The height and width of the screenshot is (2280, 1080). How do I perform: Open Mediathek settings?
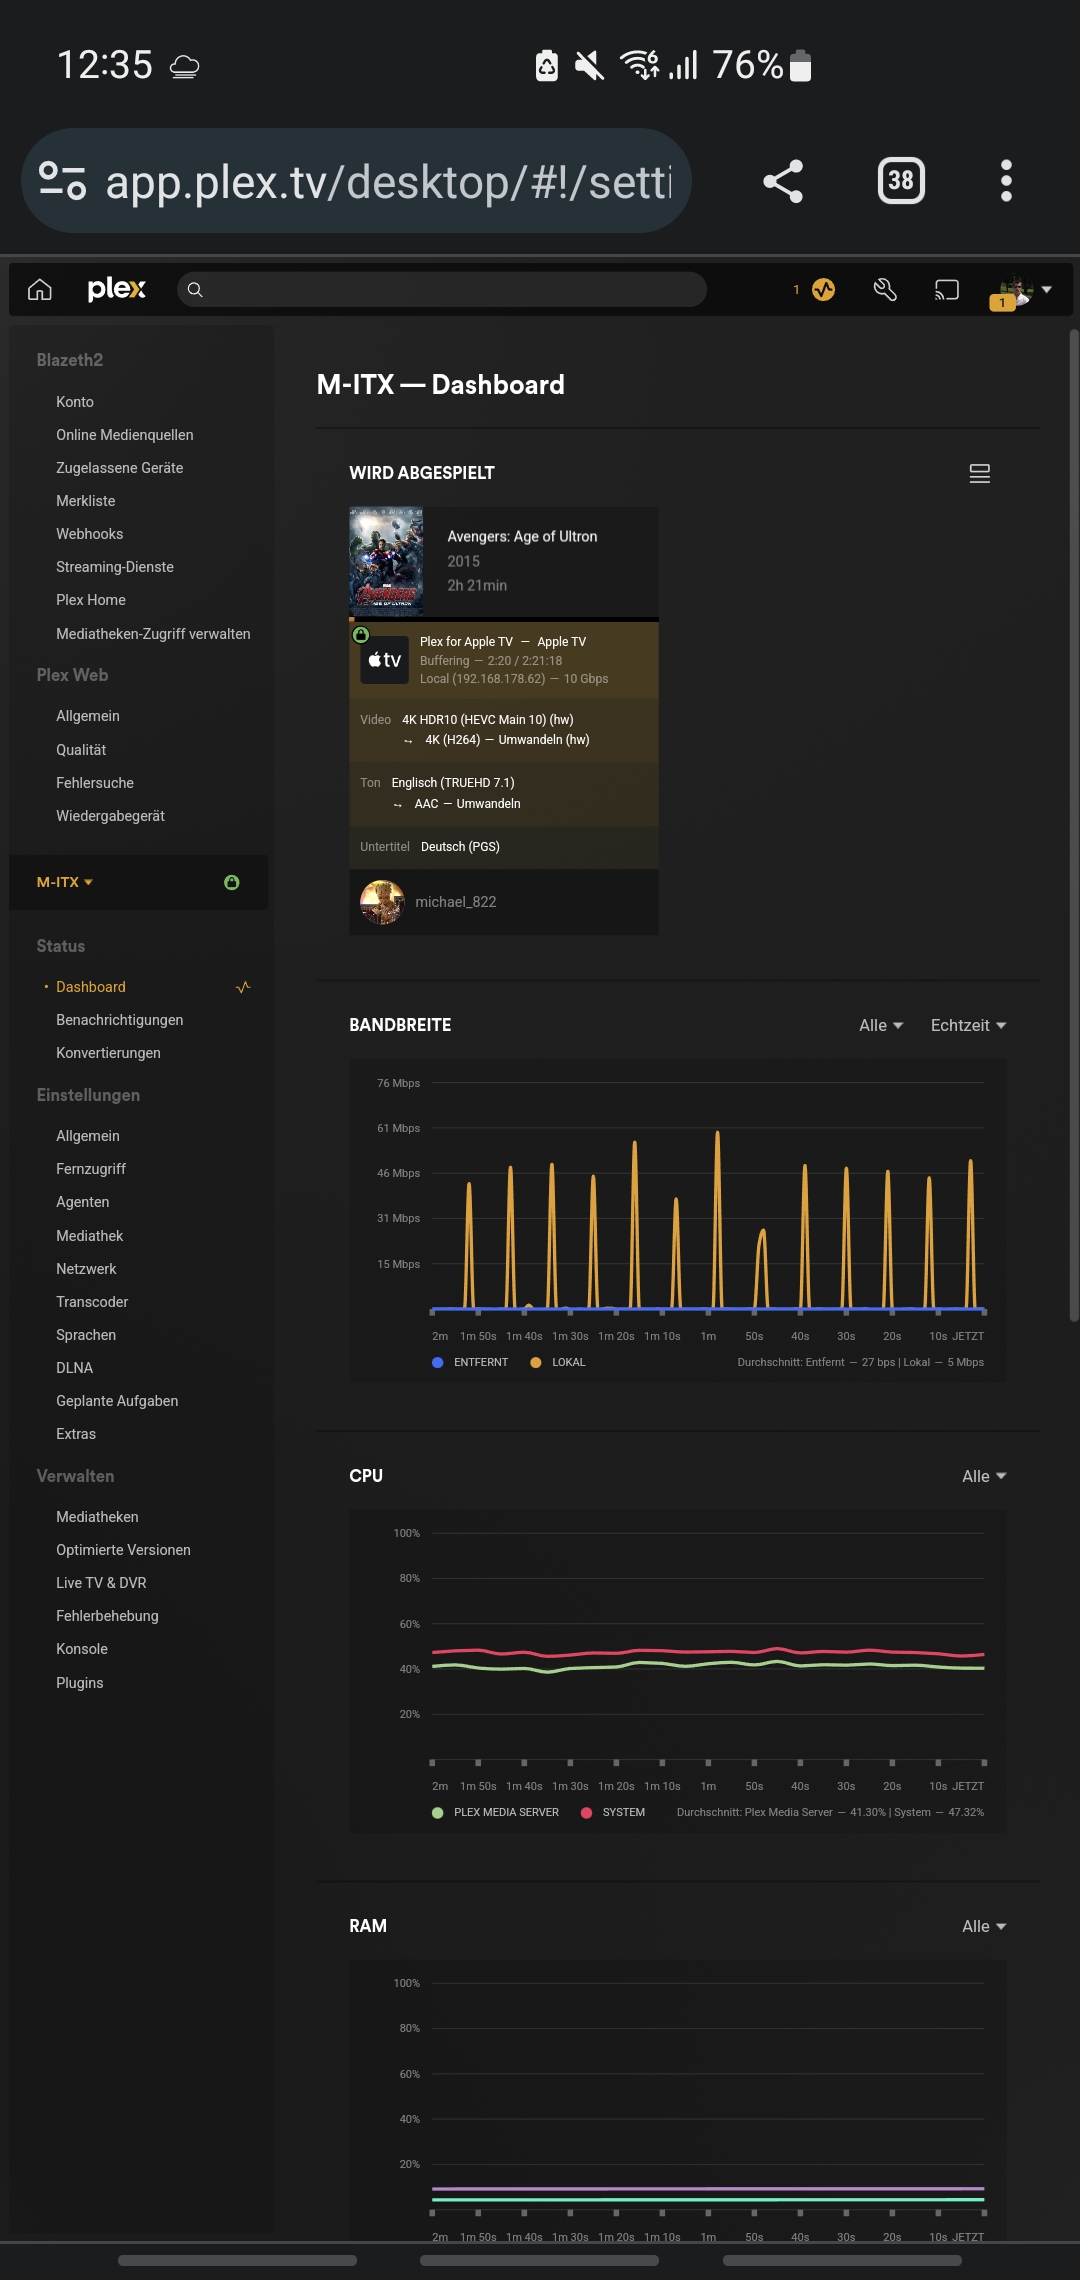point(90,1236)
